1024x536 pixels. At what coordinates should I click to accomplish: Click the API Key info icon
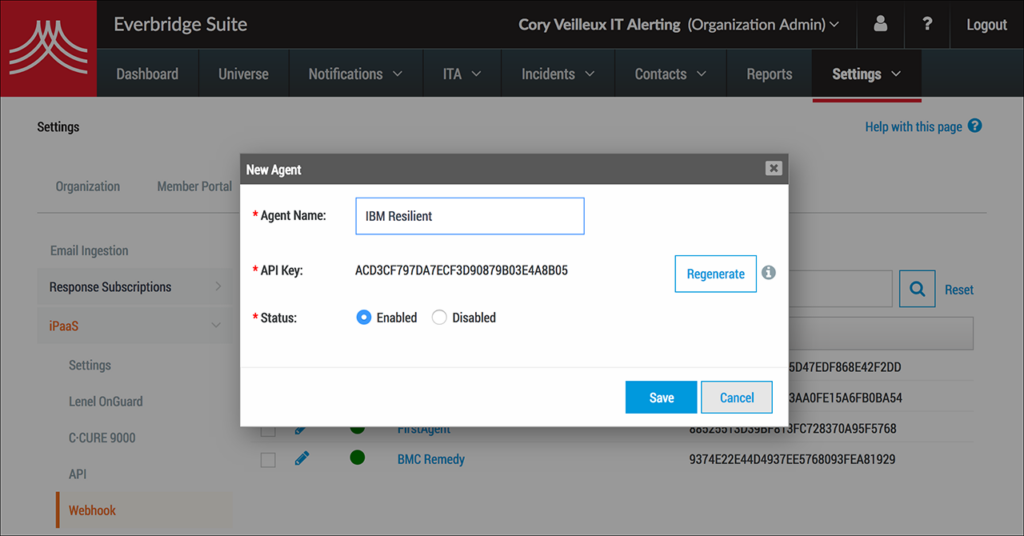[x=769, y=273]
